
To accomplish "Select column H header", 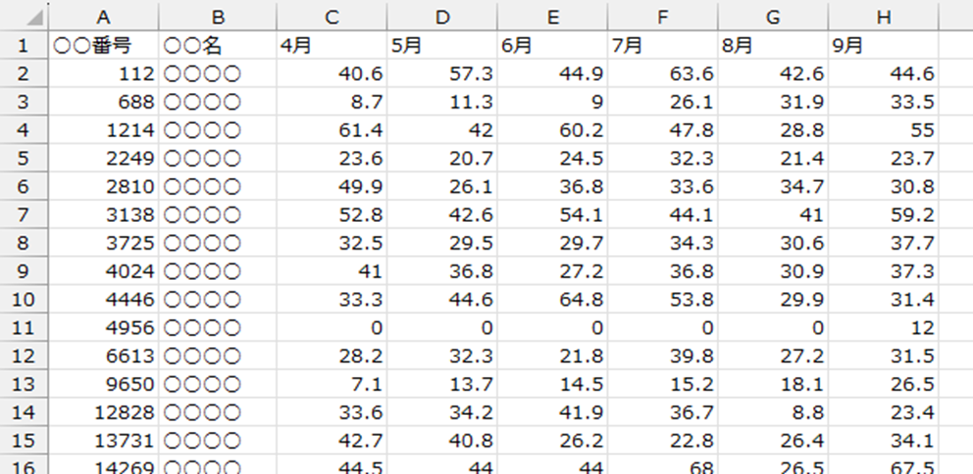I will pos(883,17).
